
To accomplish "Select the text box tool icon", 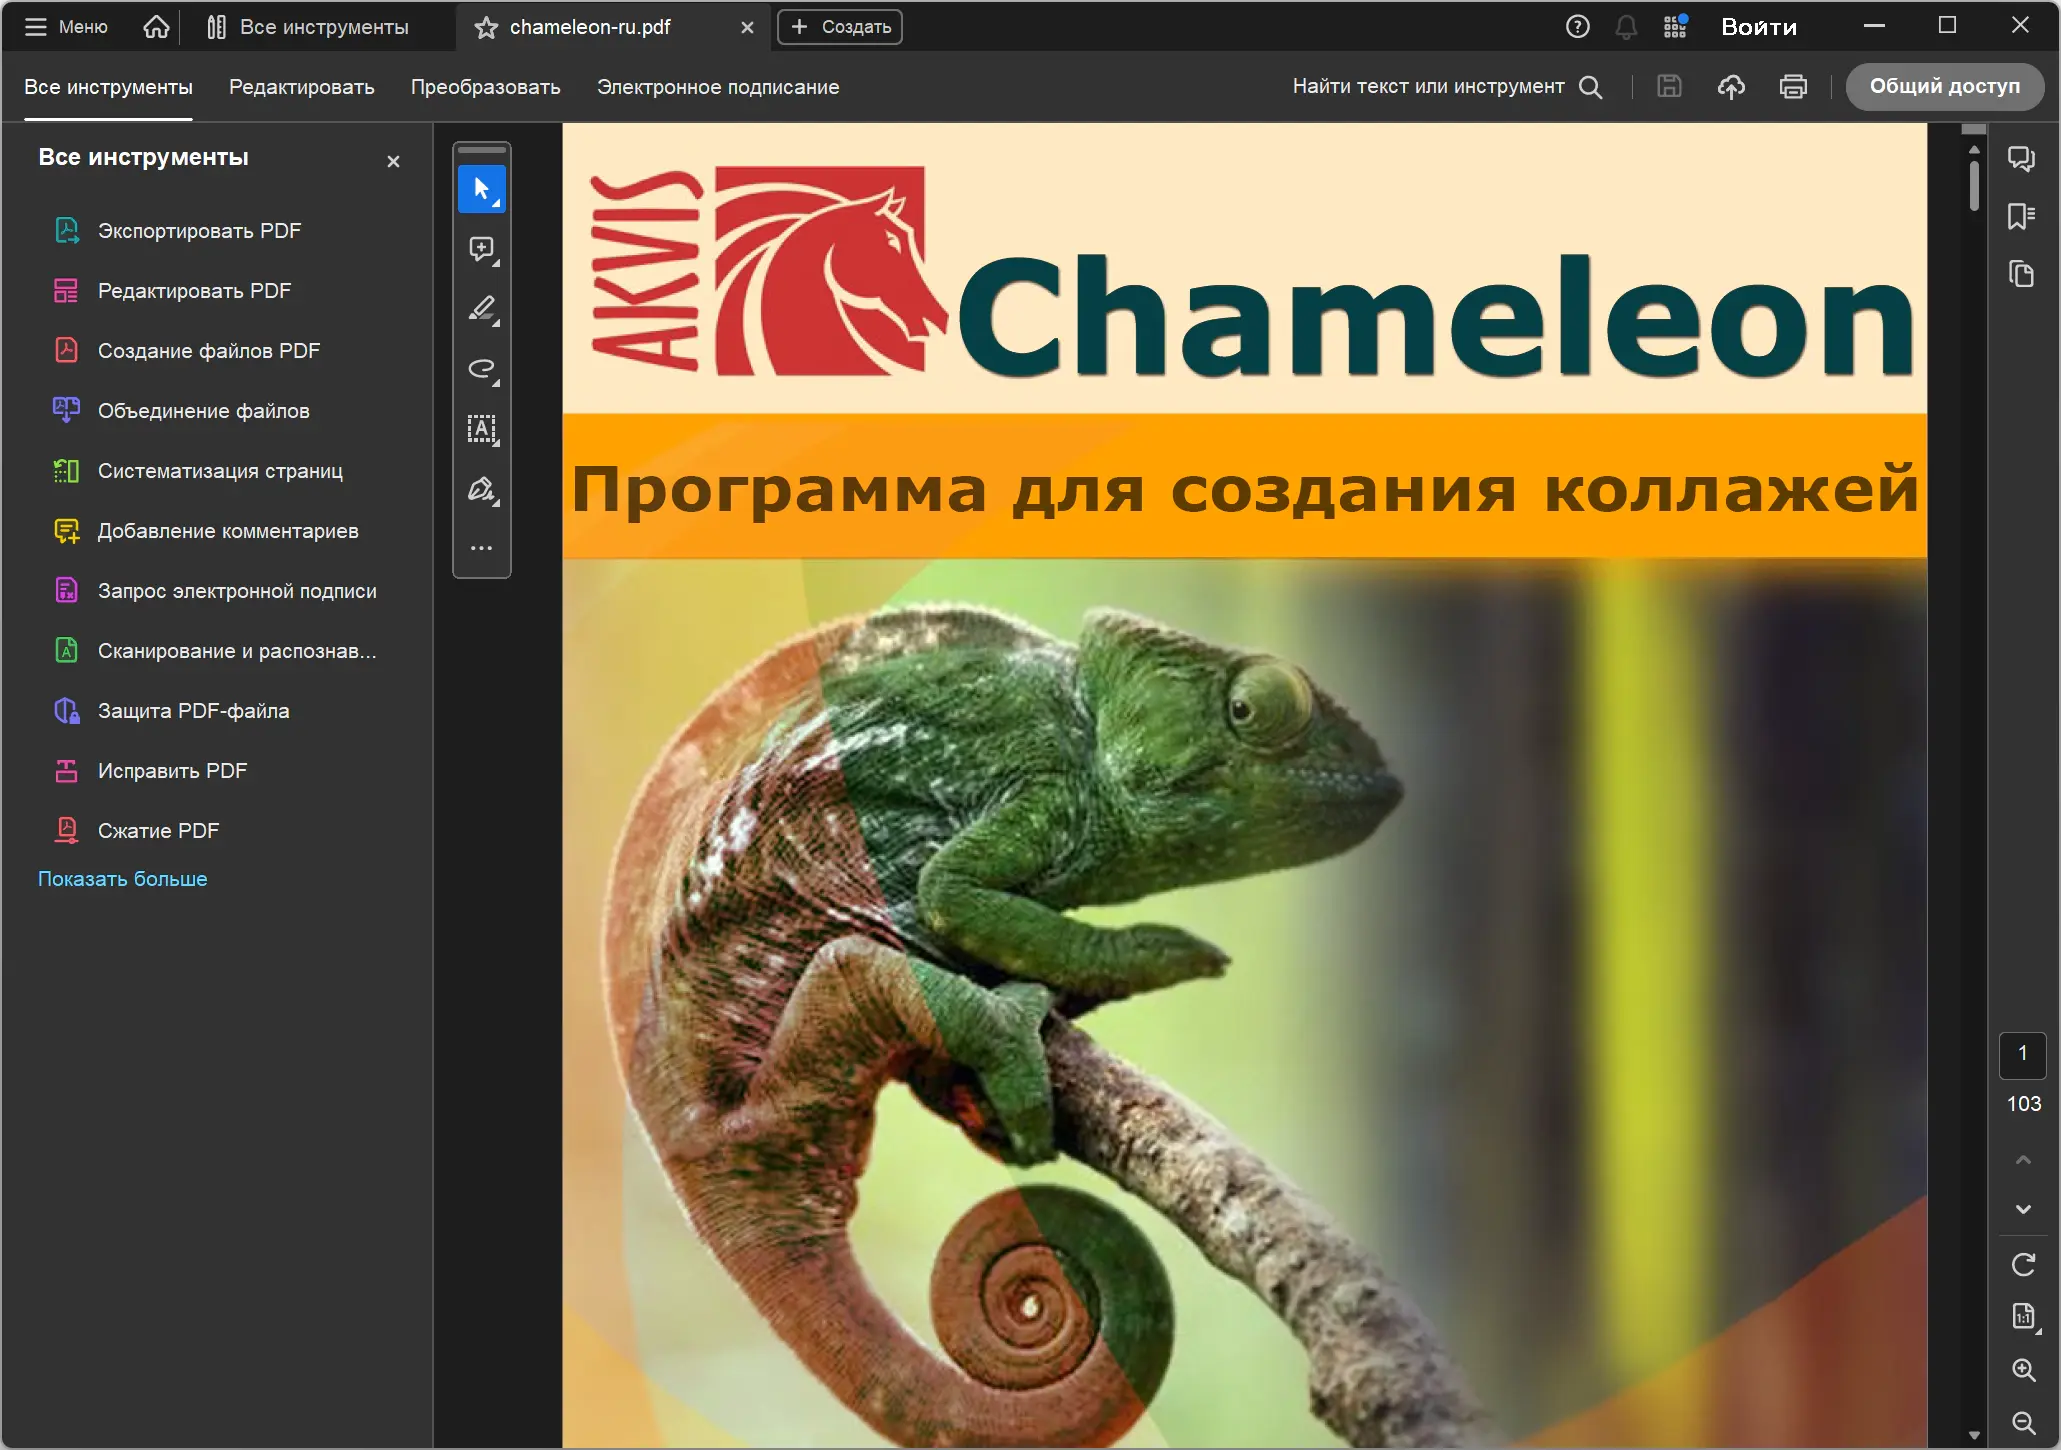I will tap(481, 428).
